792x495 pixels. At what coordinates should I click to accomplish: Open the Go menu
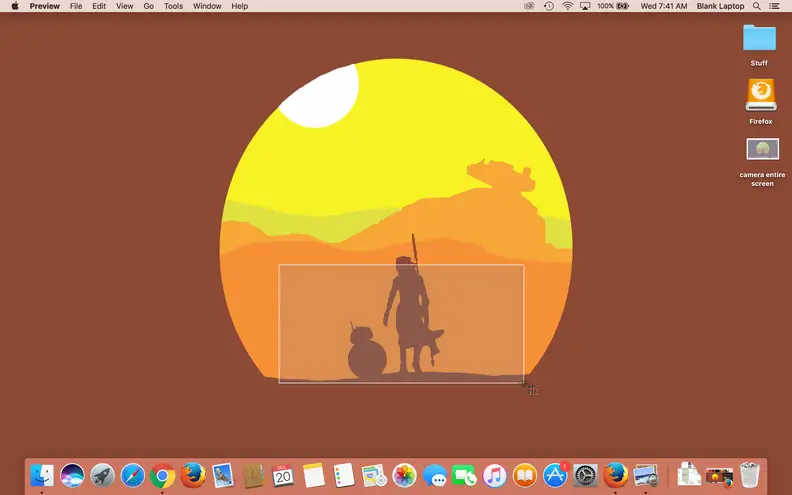click(x=148, y=6)
